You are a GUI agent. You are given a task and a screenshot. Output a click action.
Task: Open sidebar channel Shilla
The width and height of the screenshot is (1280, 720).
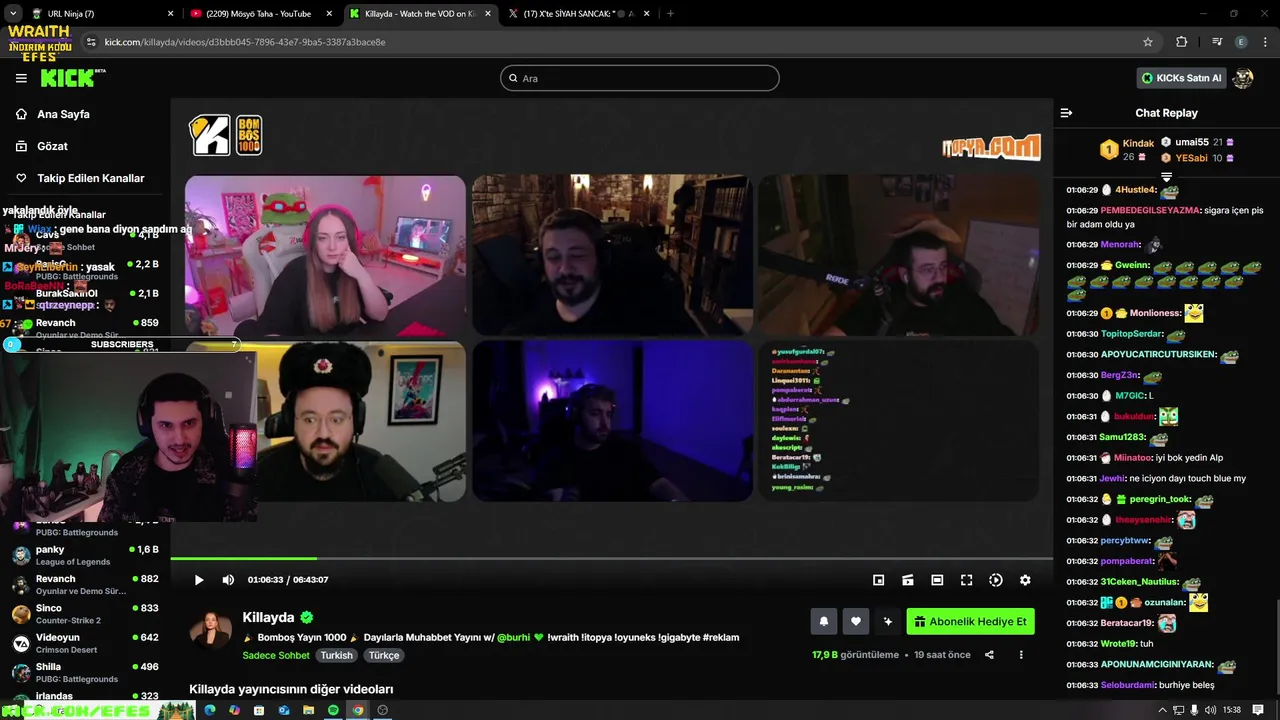click(85, 672)
